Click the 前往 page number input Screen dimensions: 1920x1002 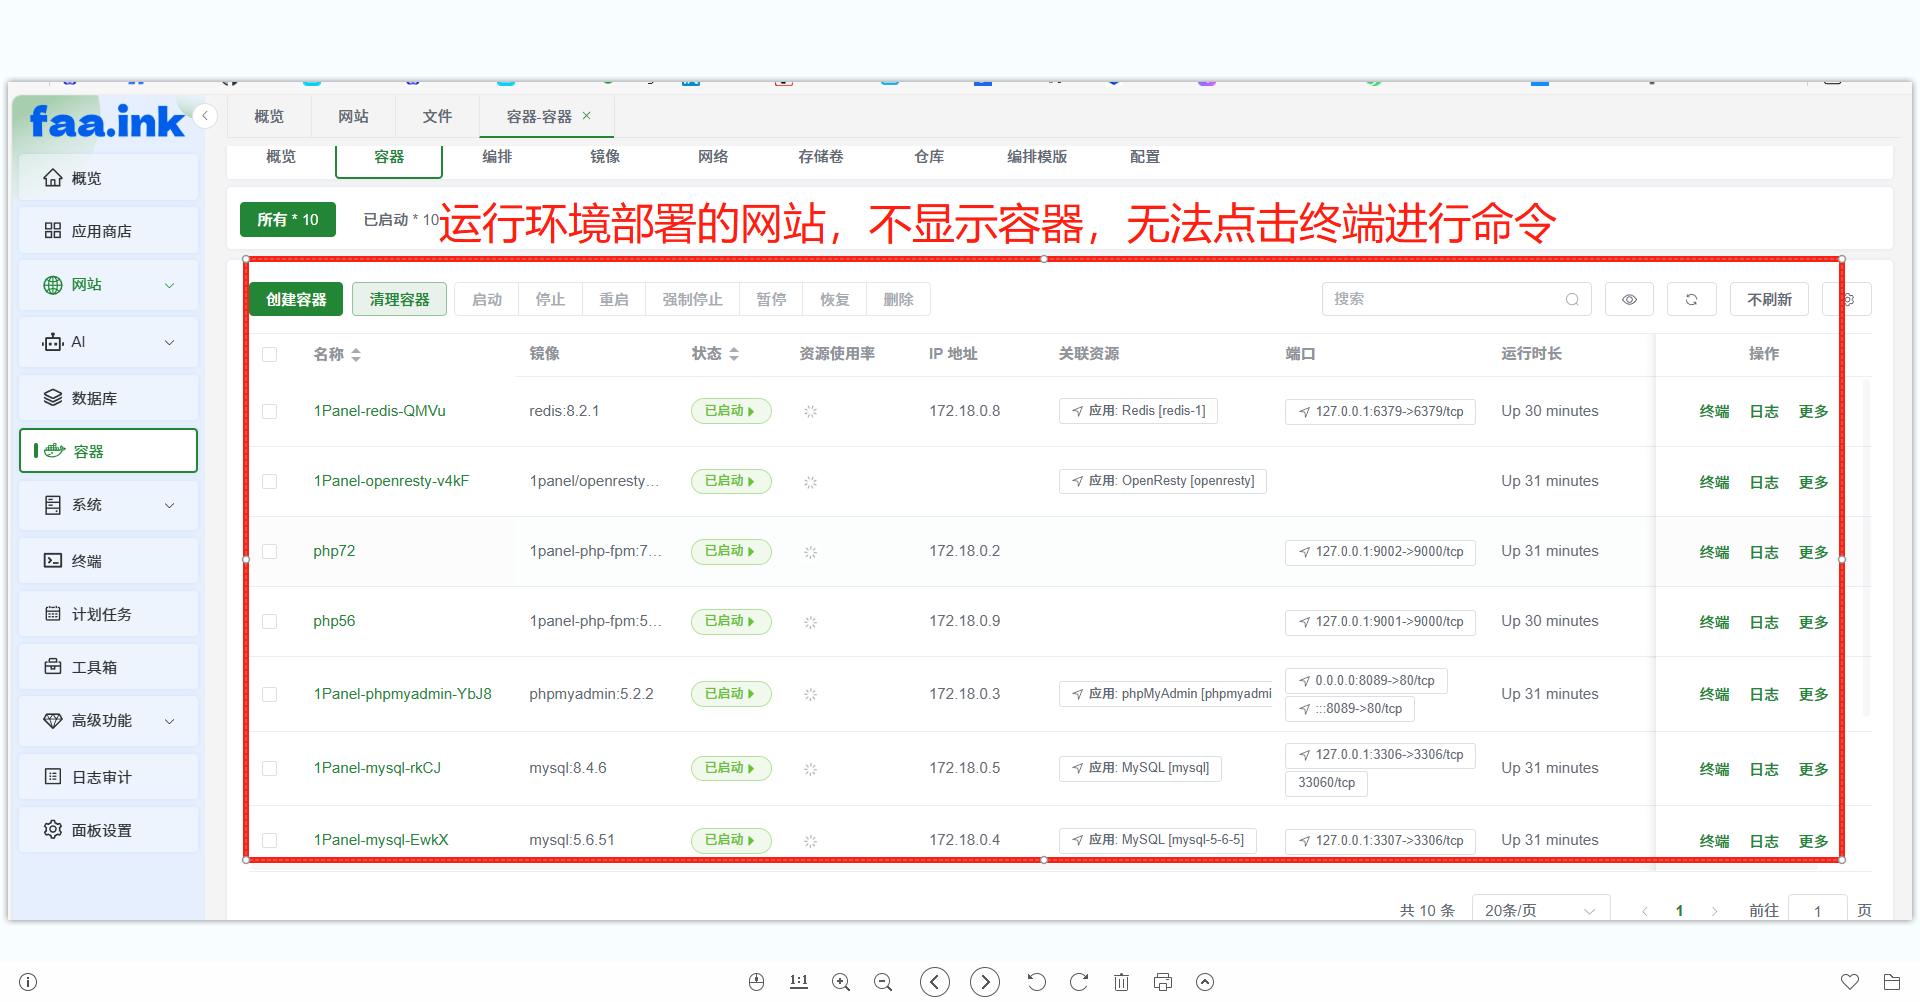click(1817, 910)
